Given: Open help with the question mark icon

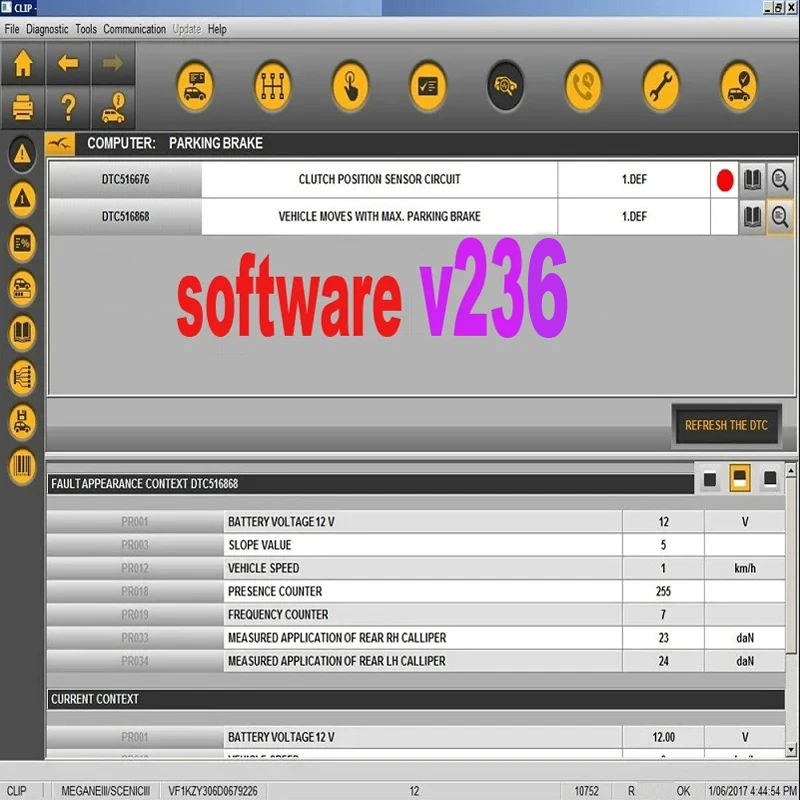Looking at the screenshot, I should click(68, 108).
